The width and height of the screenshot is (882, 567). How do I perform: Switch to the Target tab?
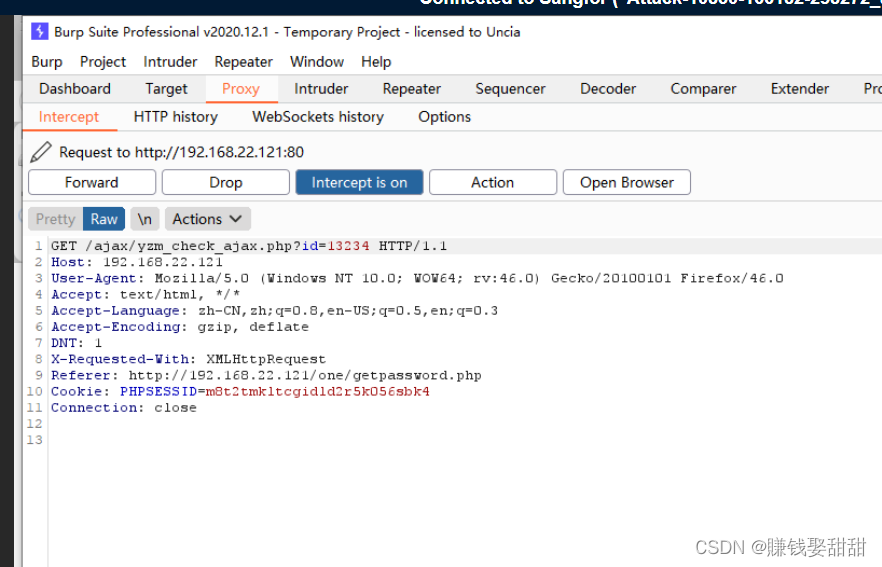click(x=166, y=89)
